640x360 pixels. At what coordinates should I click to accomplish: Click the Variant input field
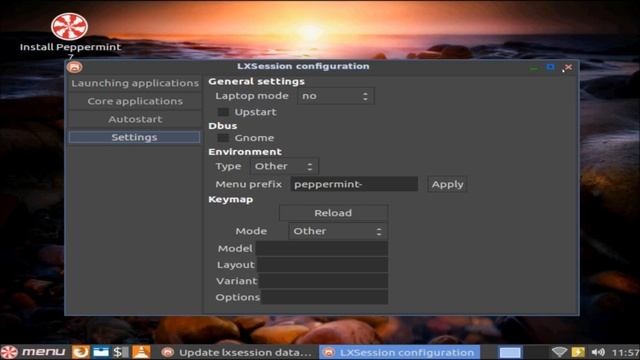pyautogui.click(x=324, y=281)
